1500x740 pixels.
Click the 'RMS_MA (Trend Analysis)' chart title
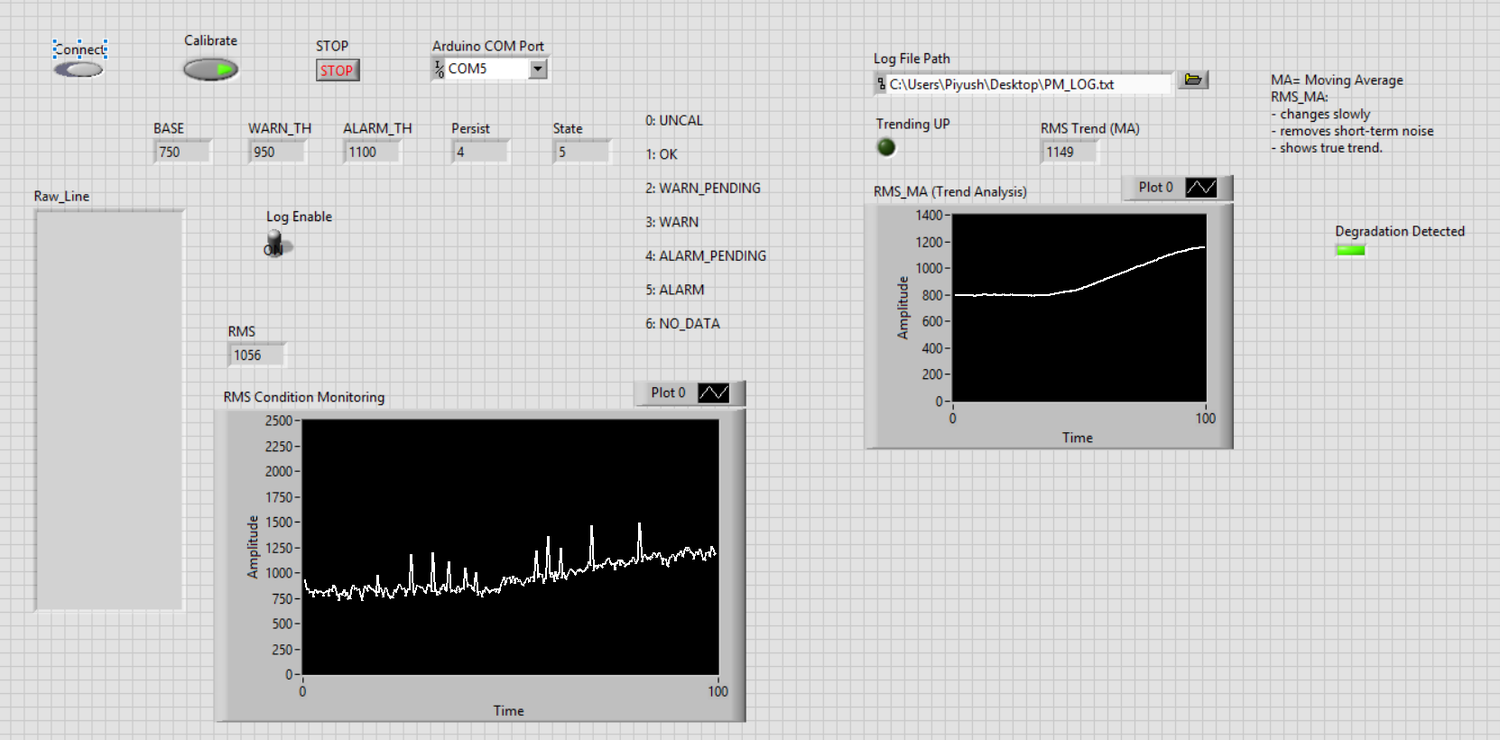pos(950,191)
